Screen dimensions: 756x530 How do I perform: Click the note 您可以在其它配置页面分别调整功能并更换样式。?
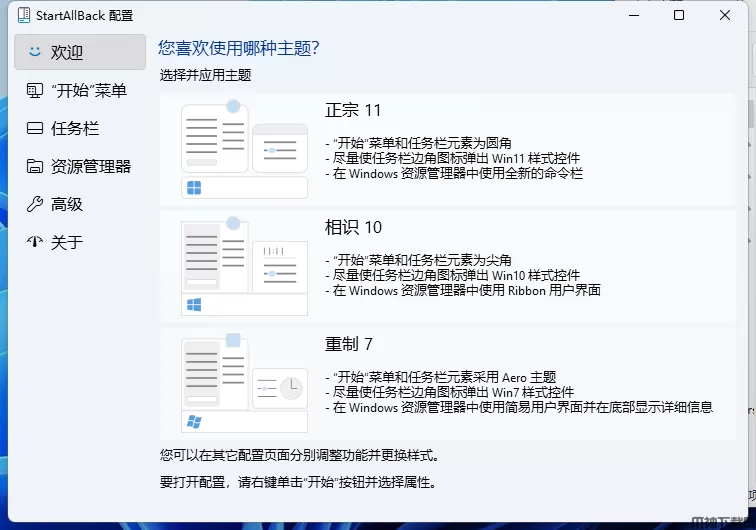click(299, 455)
